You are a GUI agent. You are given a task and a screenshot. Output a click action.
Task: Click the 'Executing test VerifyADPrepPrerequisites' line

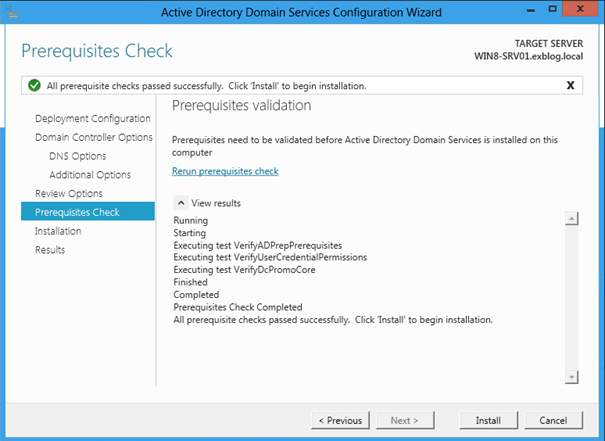point(258,245)
